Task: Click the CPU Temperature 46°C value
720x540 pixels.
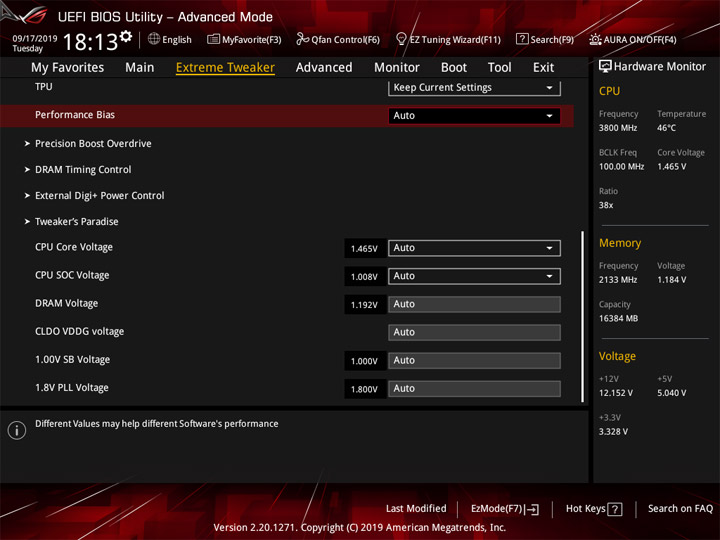Action: [x=666, y=128]
